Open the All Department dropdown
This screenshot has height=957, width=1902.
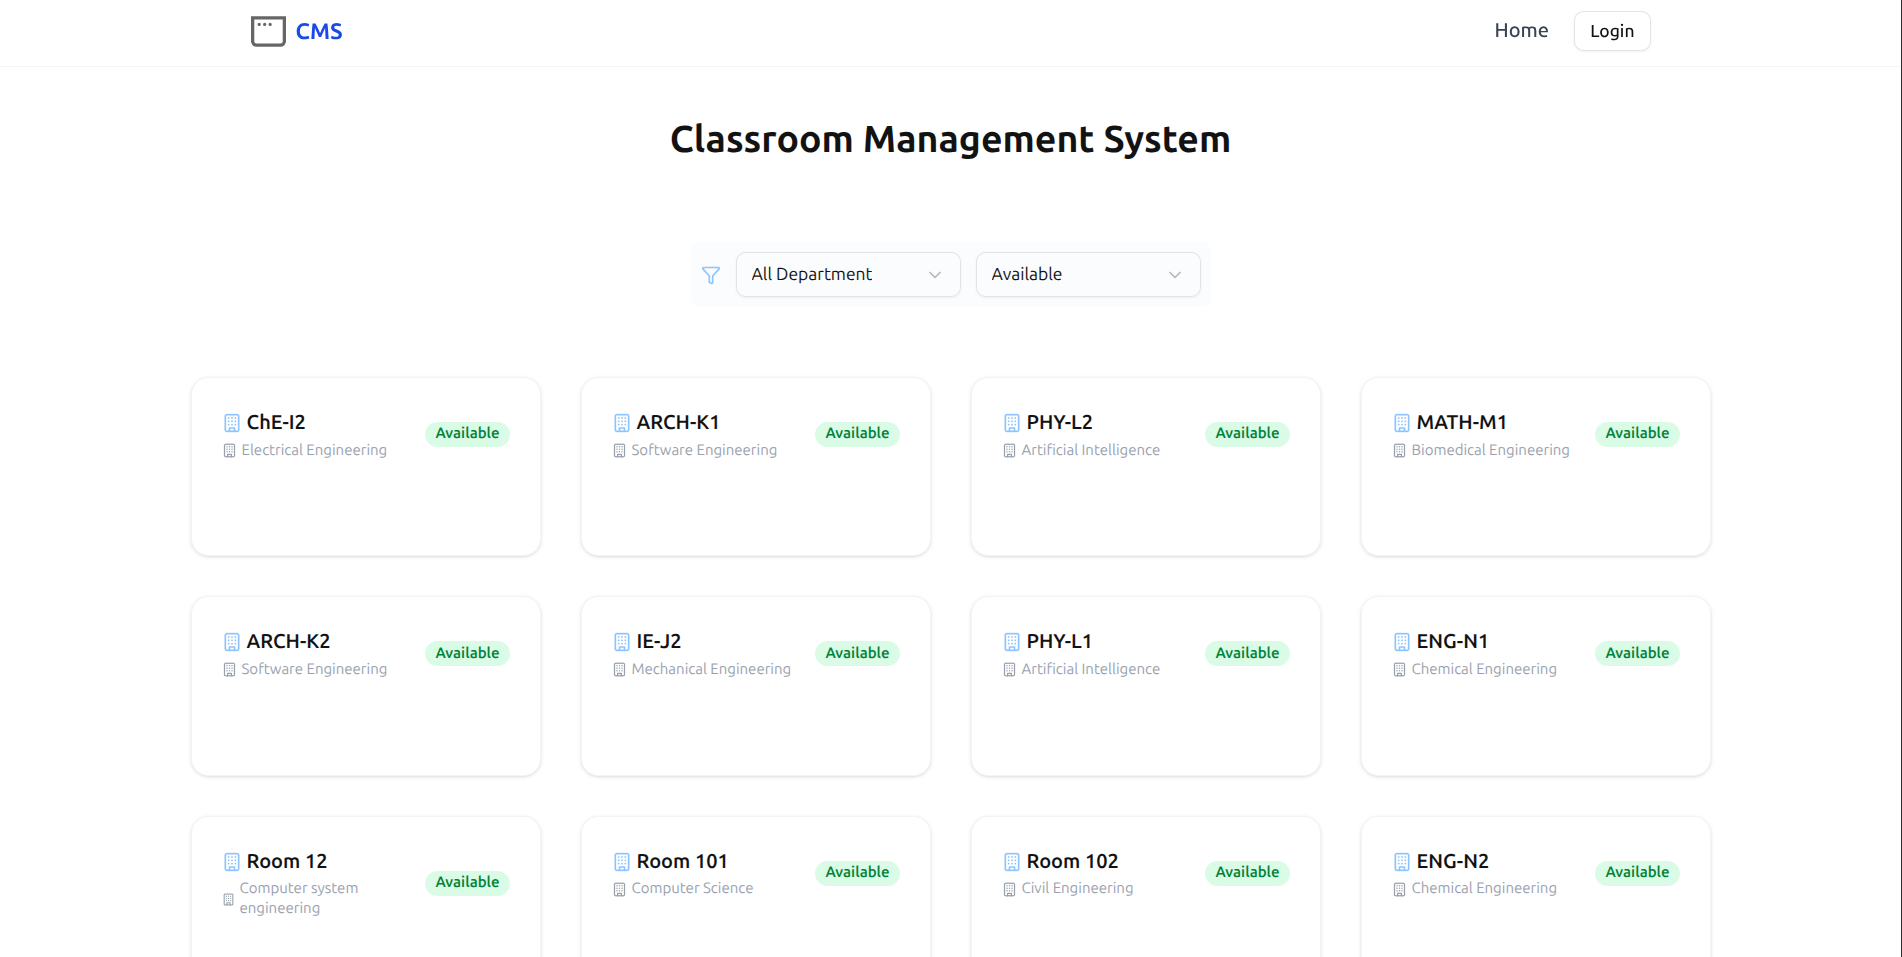848,274
